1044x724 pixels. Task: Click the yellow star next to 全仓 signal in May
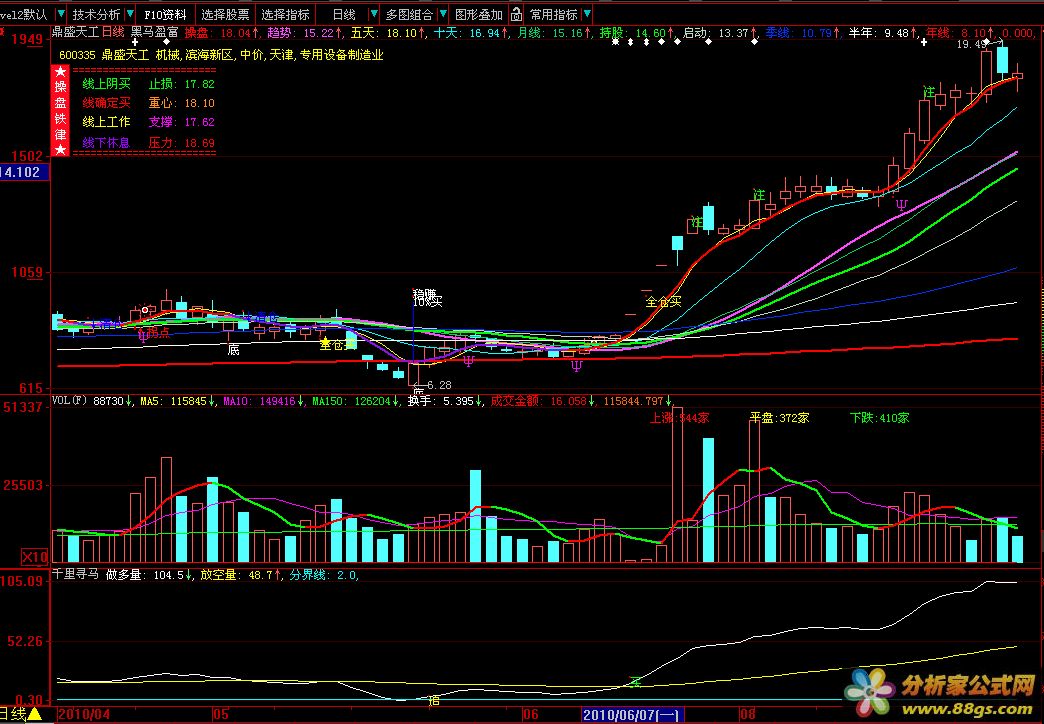[x=325, y=344]
